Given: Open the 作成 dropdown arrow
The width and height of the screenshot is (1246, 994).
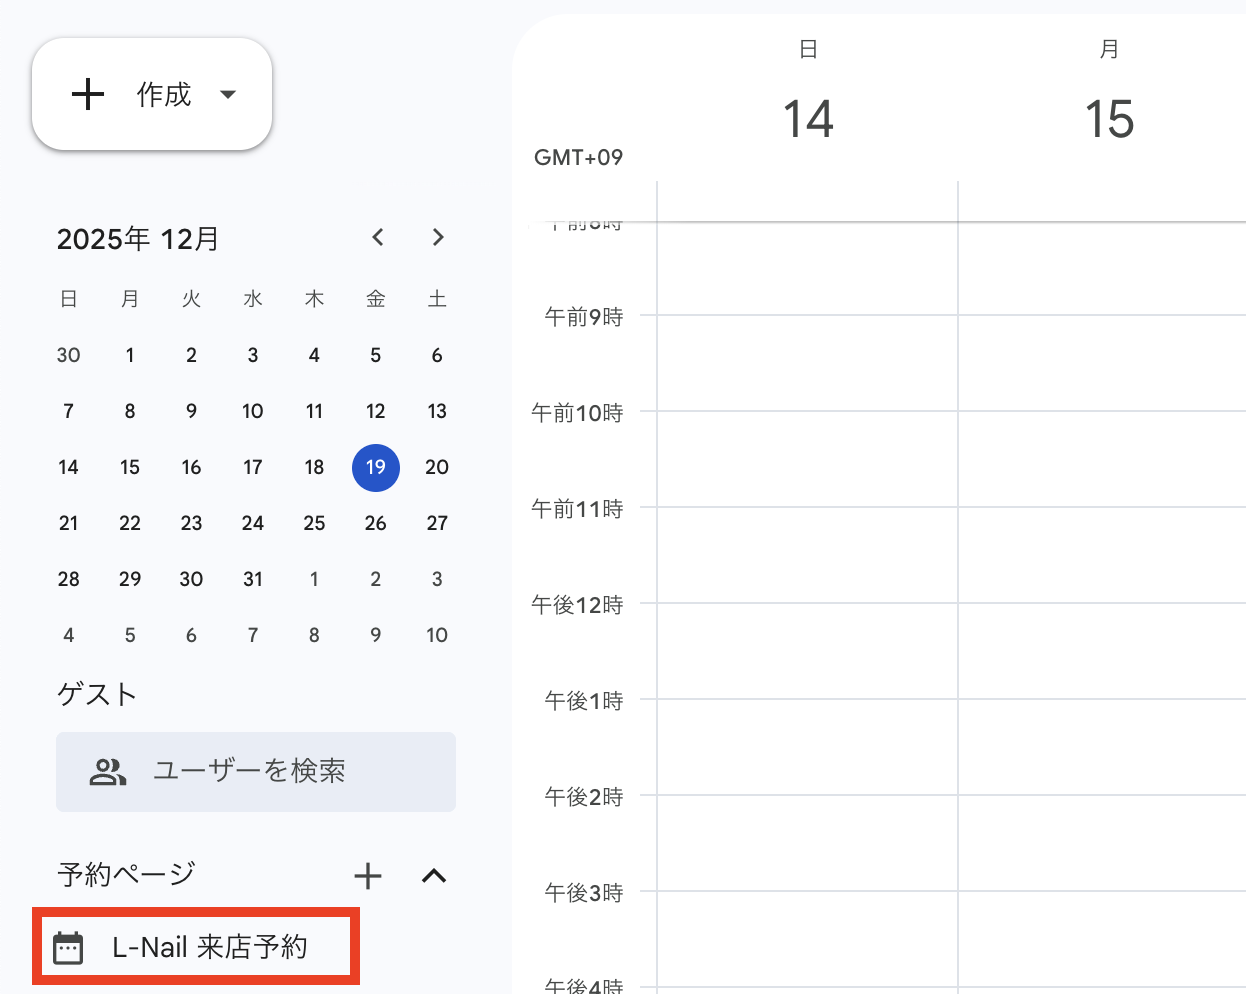Looking at the screenshot, I should 228,94.
